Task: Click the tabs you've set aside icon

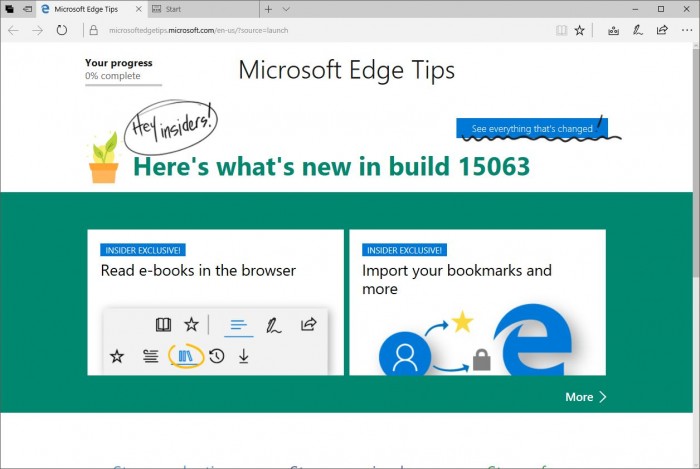Action: [x=9, y=9]
